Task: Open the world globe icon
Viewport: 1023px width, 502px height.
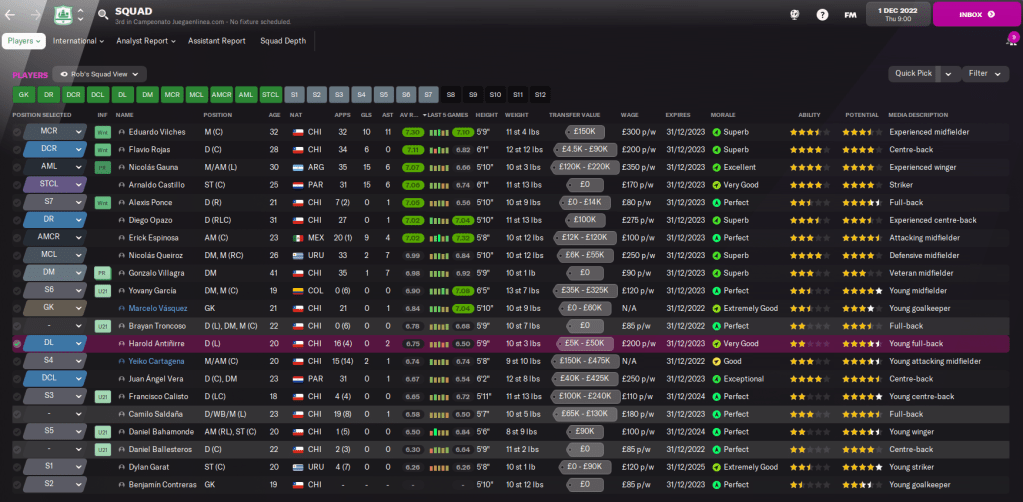Action: coord(793,15)
